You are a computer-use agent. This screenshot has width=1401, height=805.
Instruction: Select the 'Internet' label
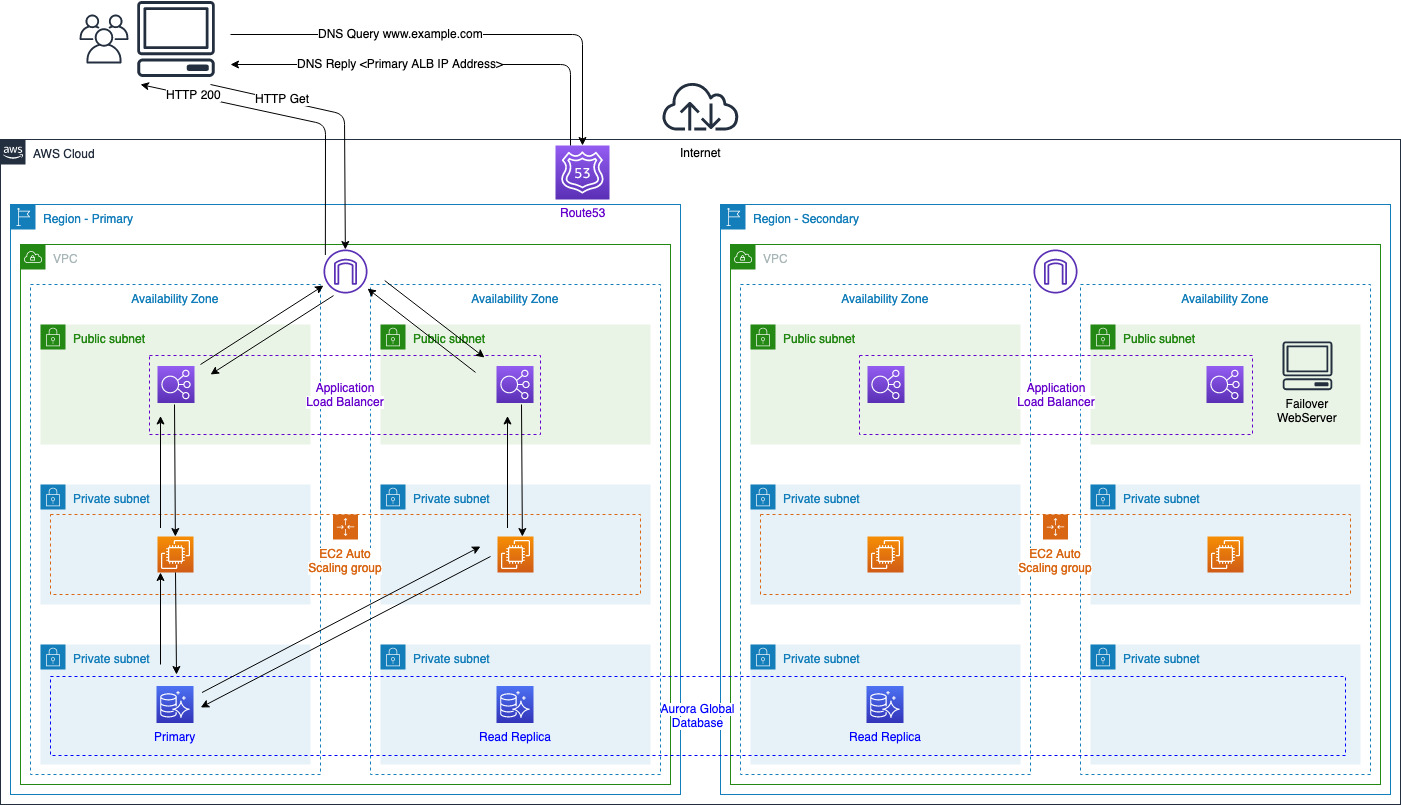point(700,153)
